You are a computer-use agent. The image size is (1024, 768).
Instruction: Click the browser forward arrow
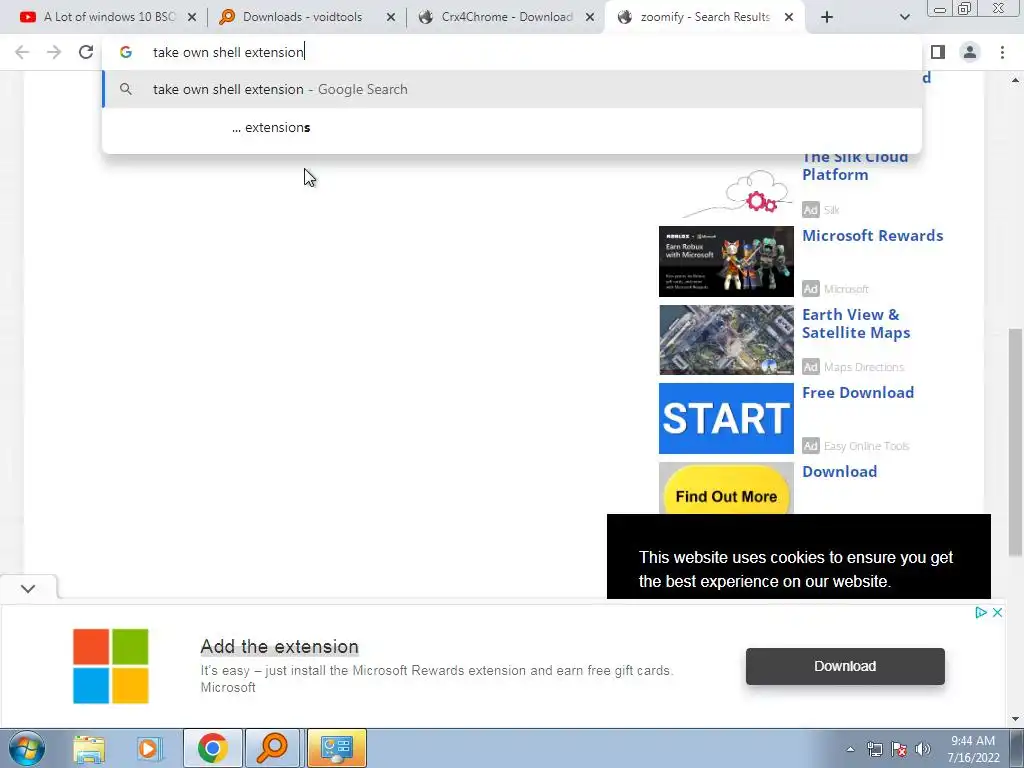54,52
